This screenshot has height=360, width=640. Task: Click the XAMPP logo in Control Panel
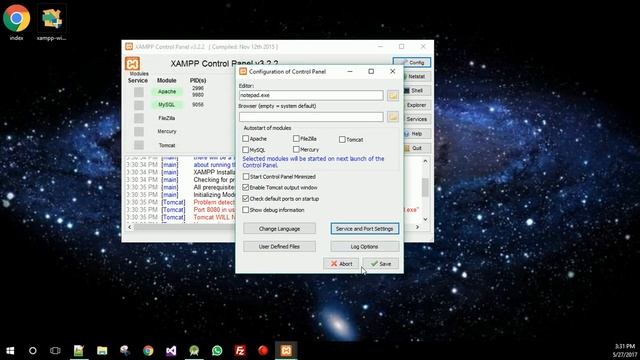click(x=132, y=64)
